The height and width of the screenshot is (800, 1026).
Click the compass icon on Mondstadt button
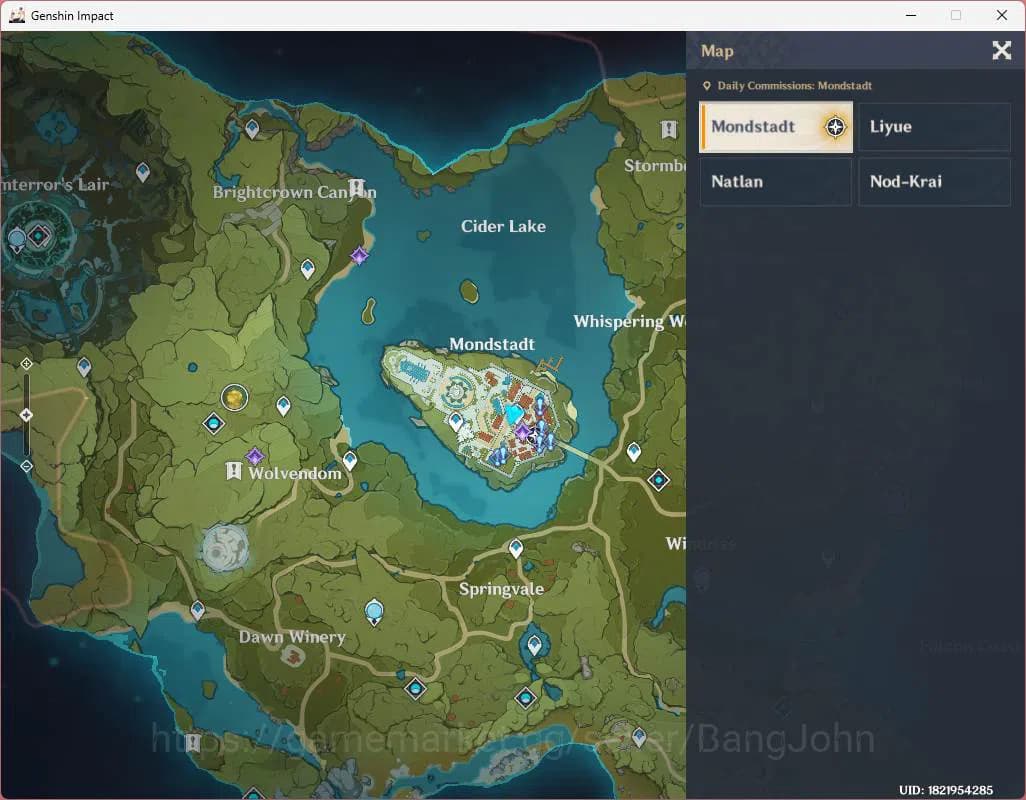point(835,127)
